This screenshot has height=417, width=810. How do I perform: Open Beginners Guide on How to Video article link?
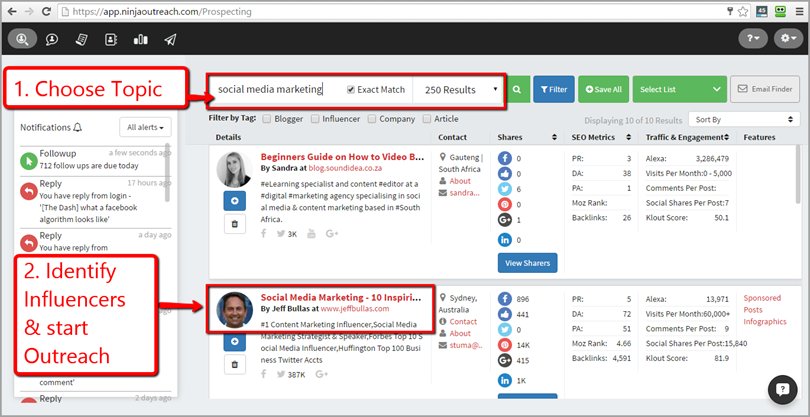point(342,157)
